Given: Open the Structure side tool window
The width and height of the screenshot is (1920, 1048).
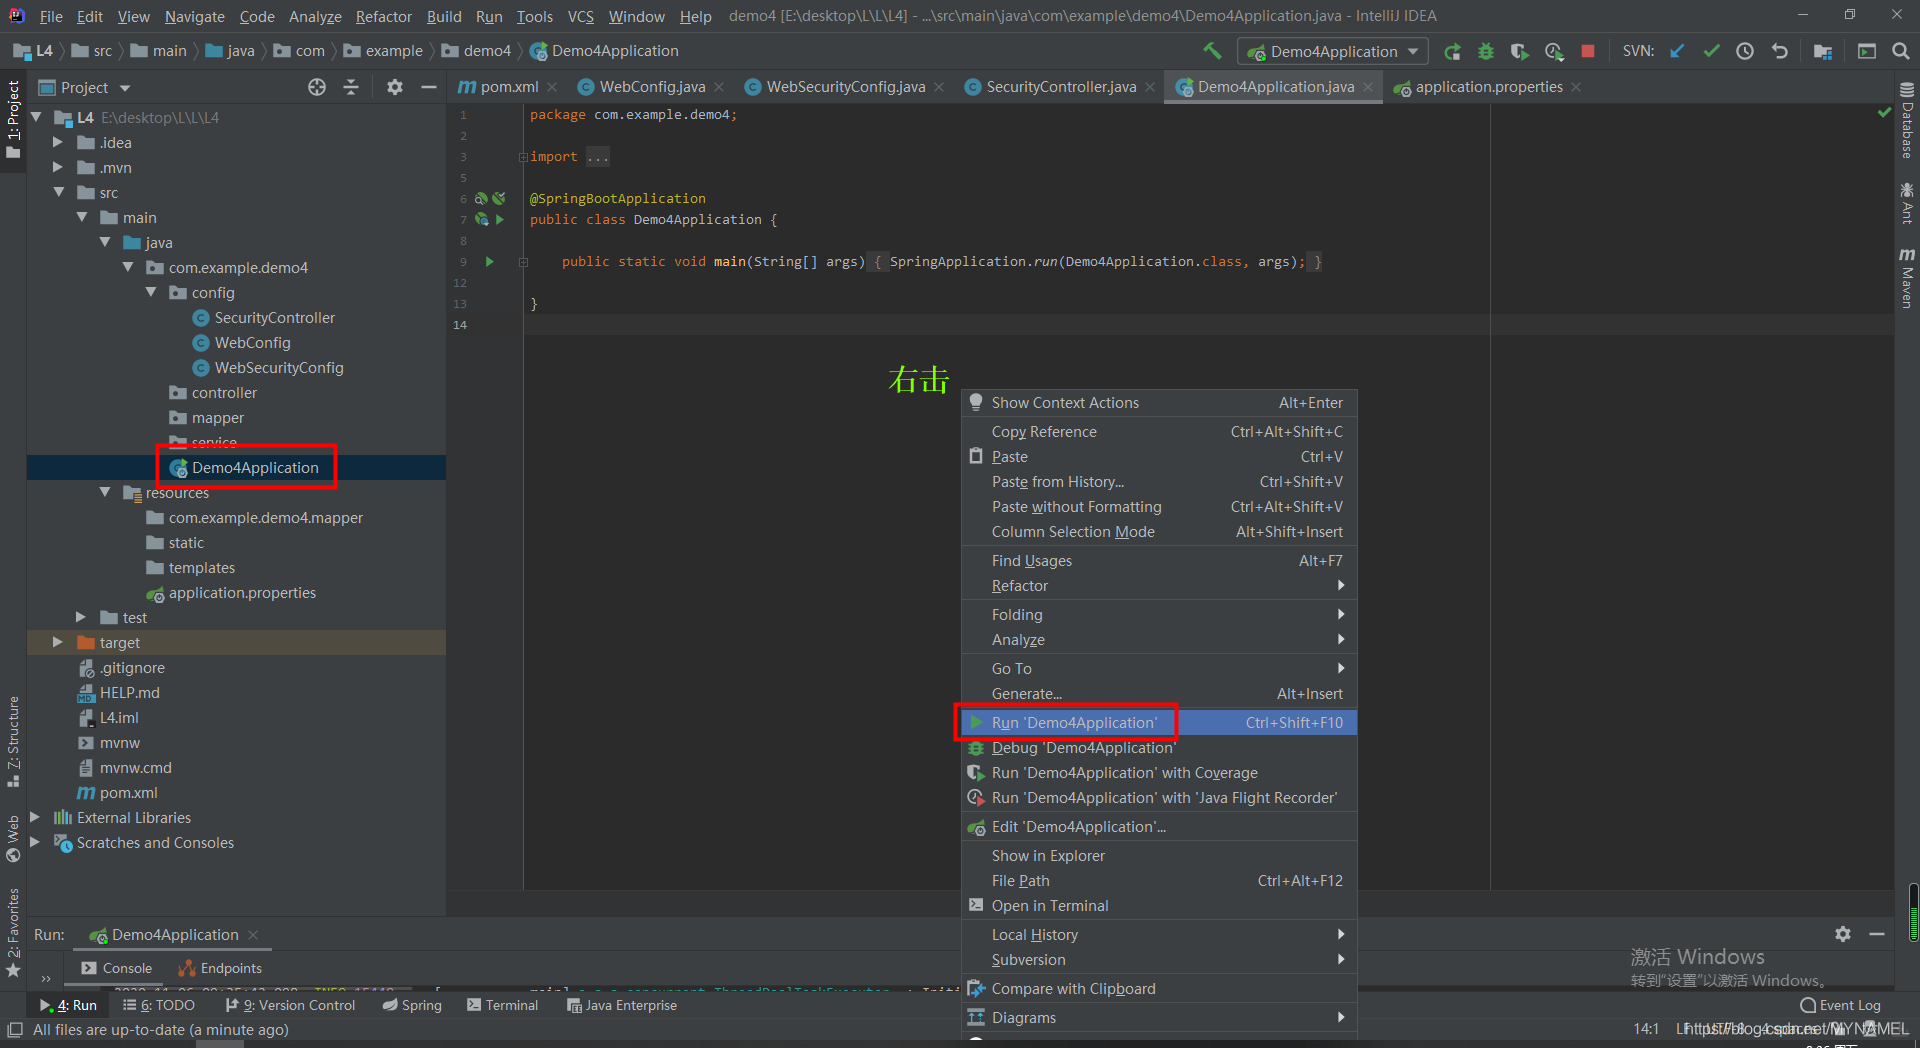Looking at the screenshot, I should click(13, 741).
